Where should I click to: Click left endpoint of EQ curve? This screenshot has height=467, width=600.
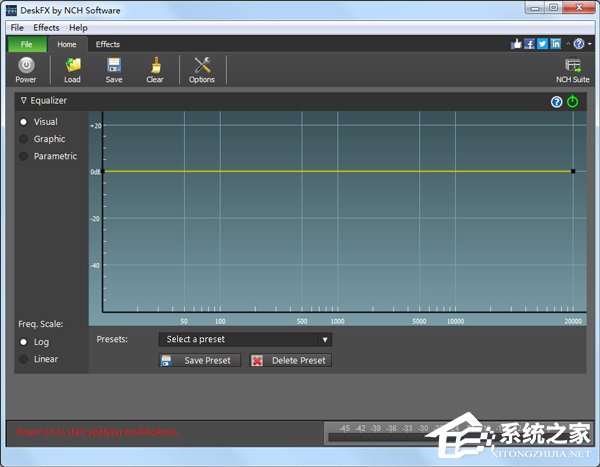[103, 171]
